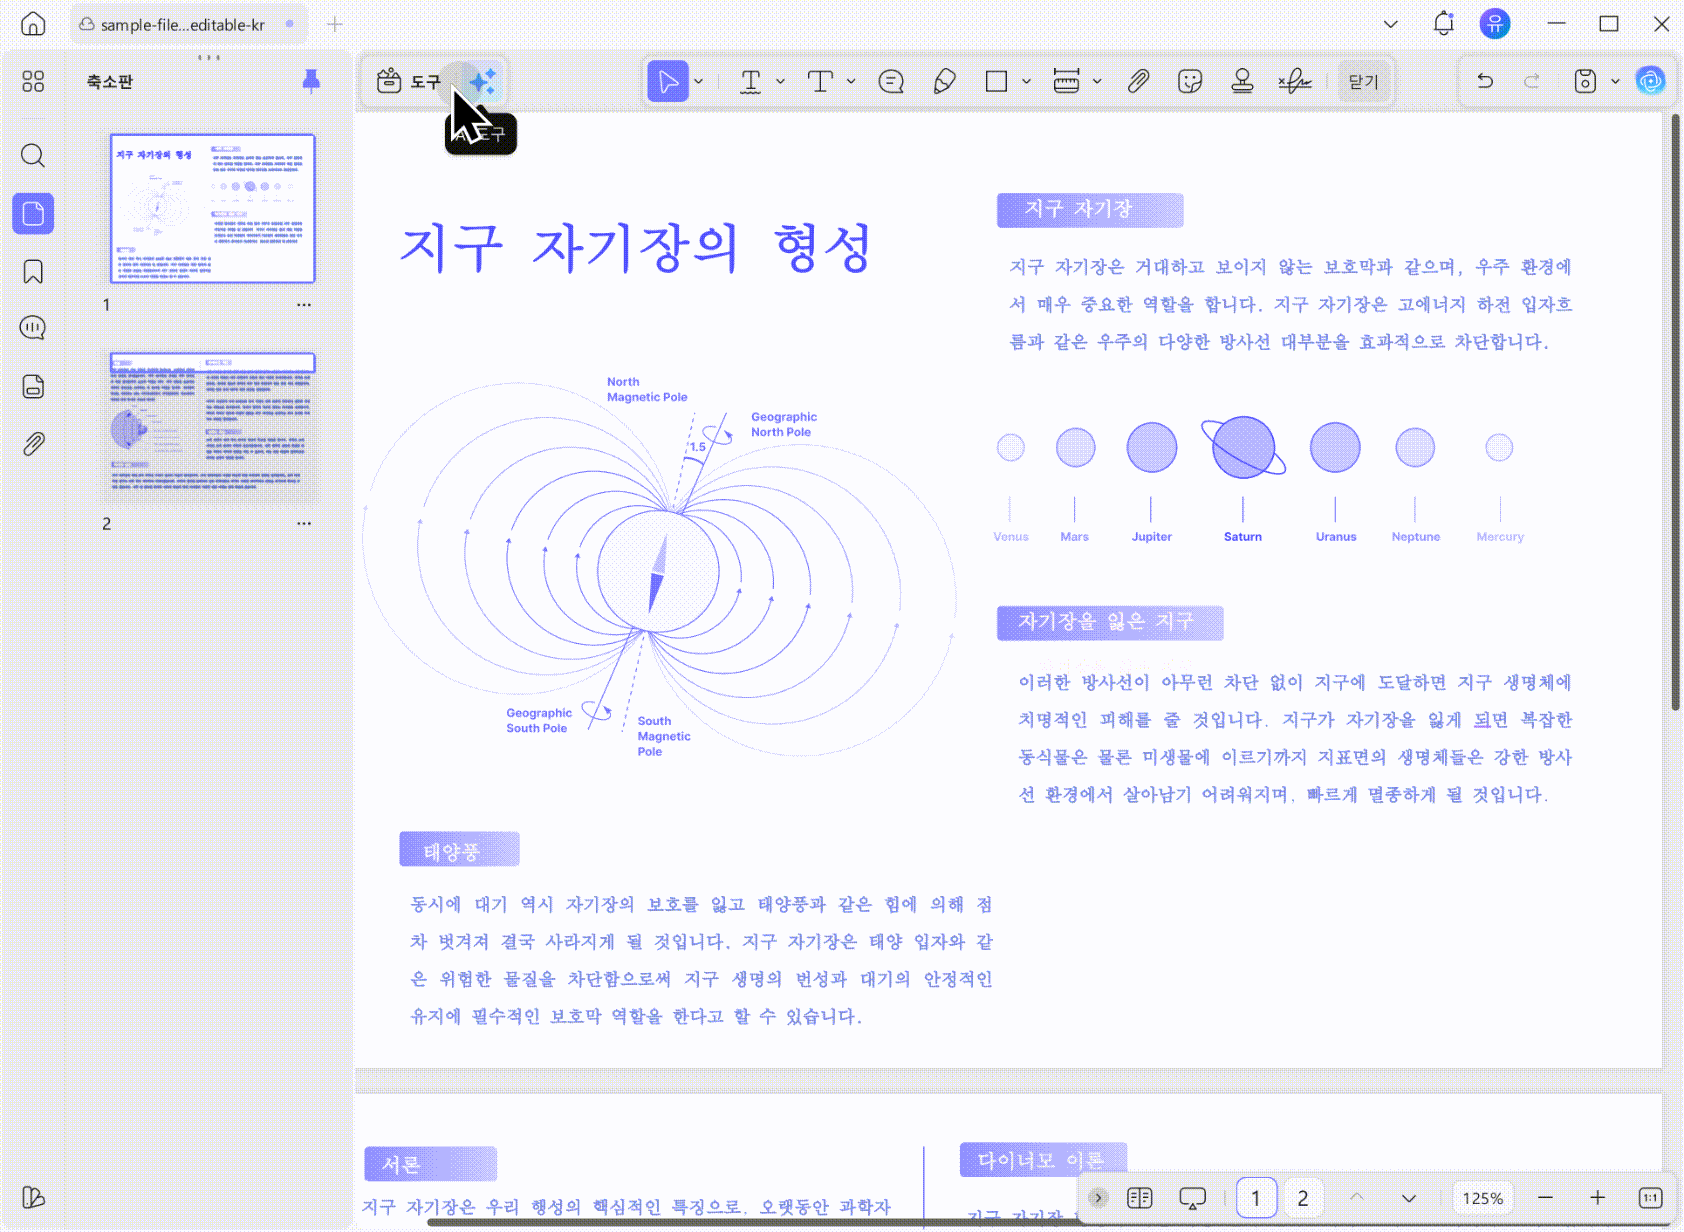
Task: Click the save file icon
Action: point(1585,81)
